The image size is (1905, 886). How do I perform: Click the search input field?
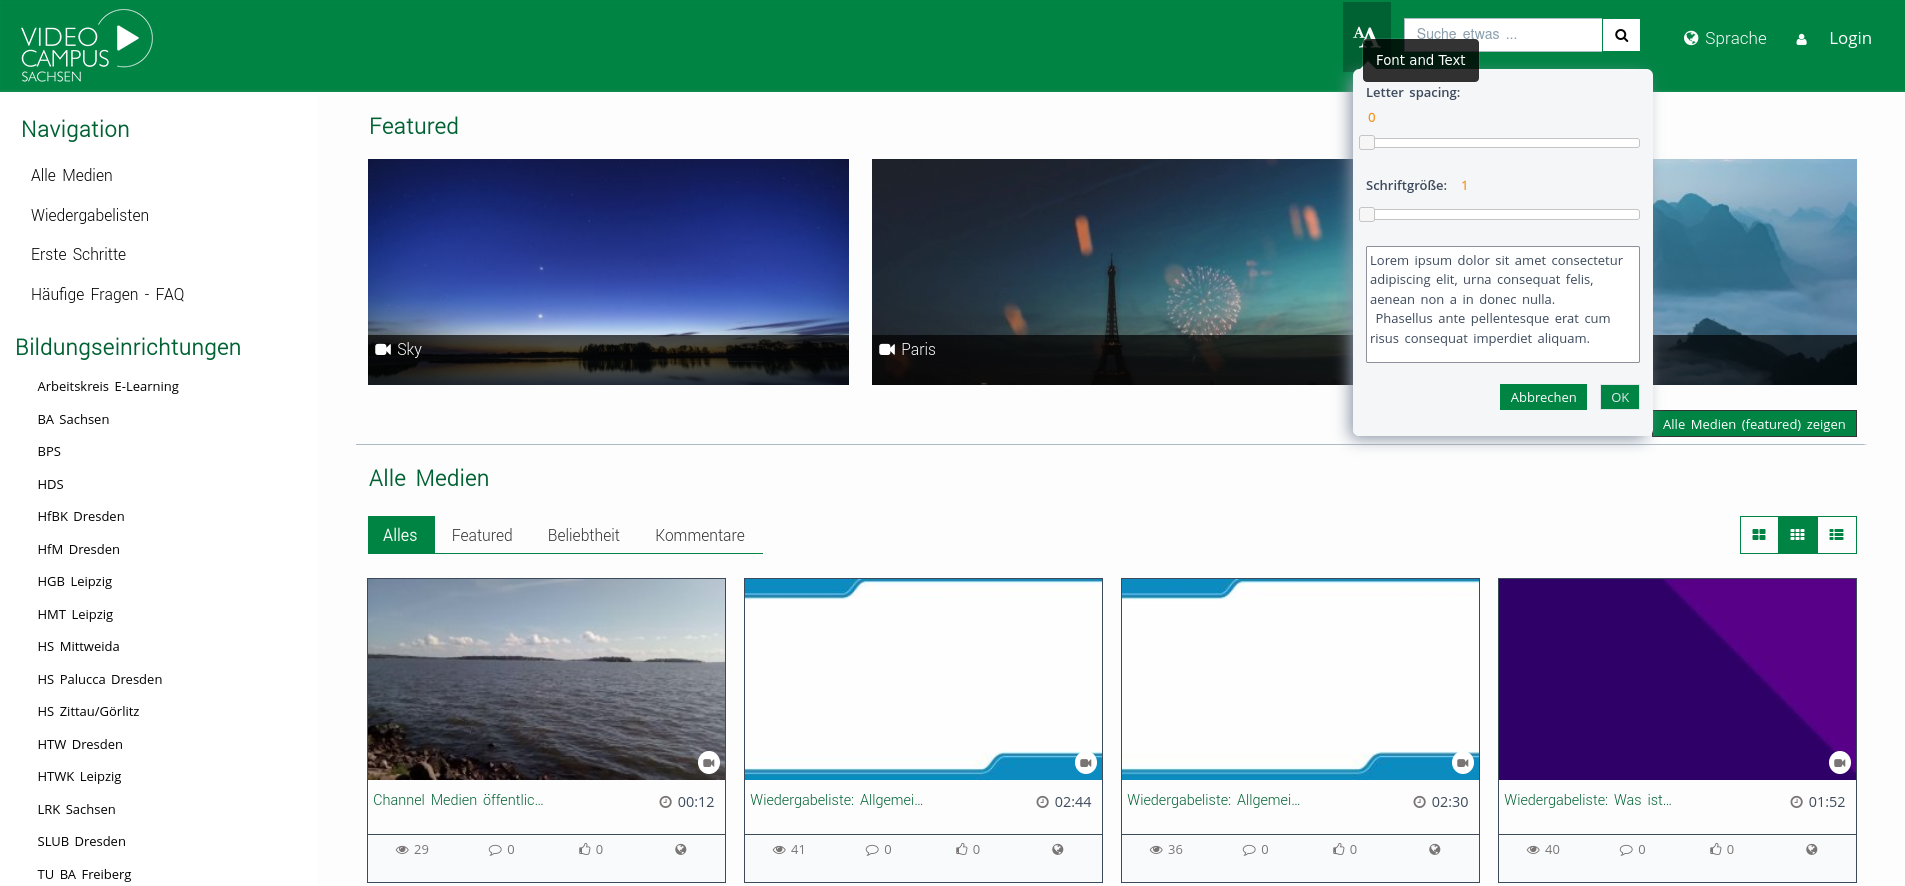click(x=1502, y=35)
